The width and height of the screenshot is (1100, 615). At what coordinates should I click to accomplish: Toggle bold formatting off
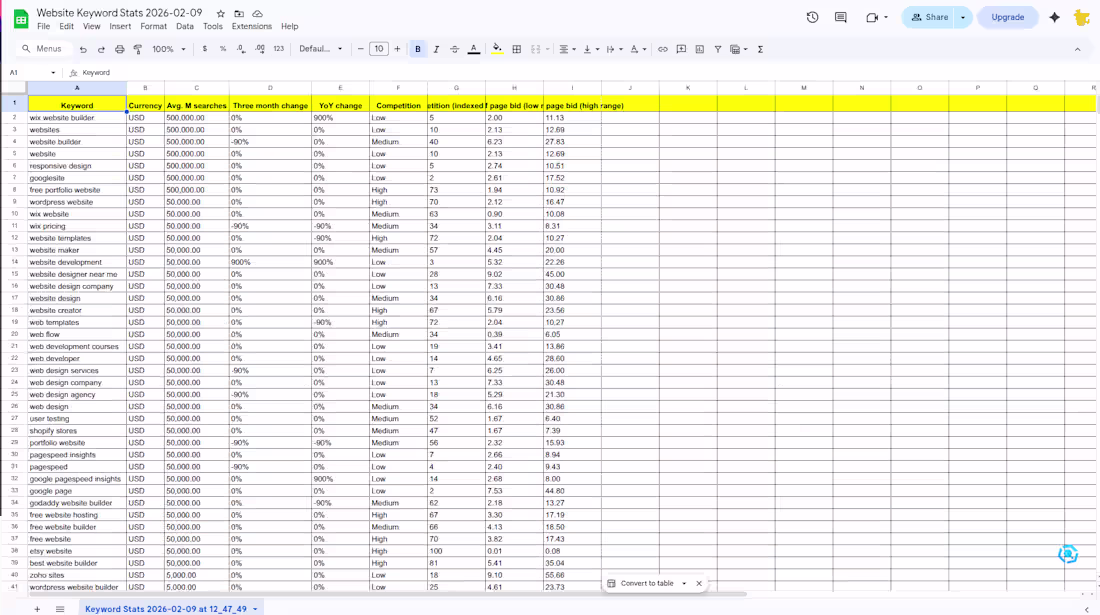418,48
